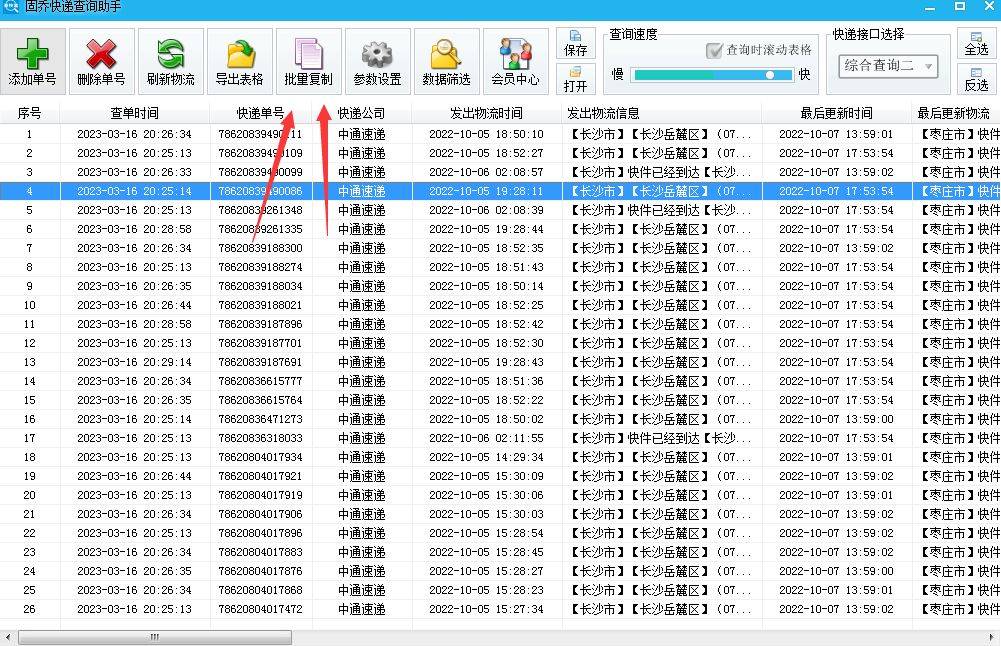Click dispatch time 2022-10-05 15:30:09
The image size is (1001, 646).
click(x=486, y=476)
